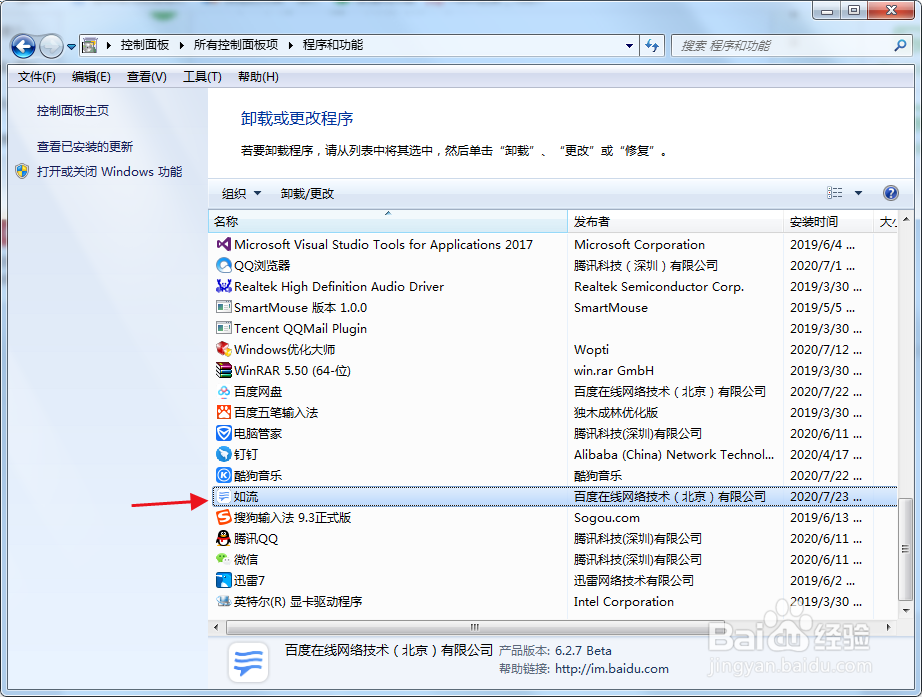The image size is (922, 697).
Task: Open the recent pages dropdown arrow
Action: (x=71, y=46)
